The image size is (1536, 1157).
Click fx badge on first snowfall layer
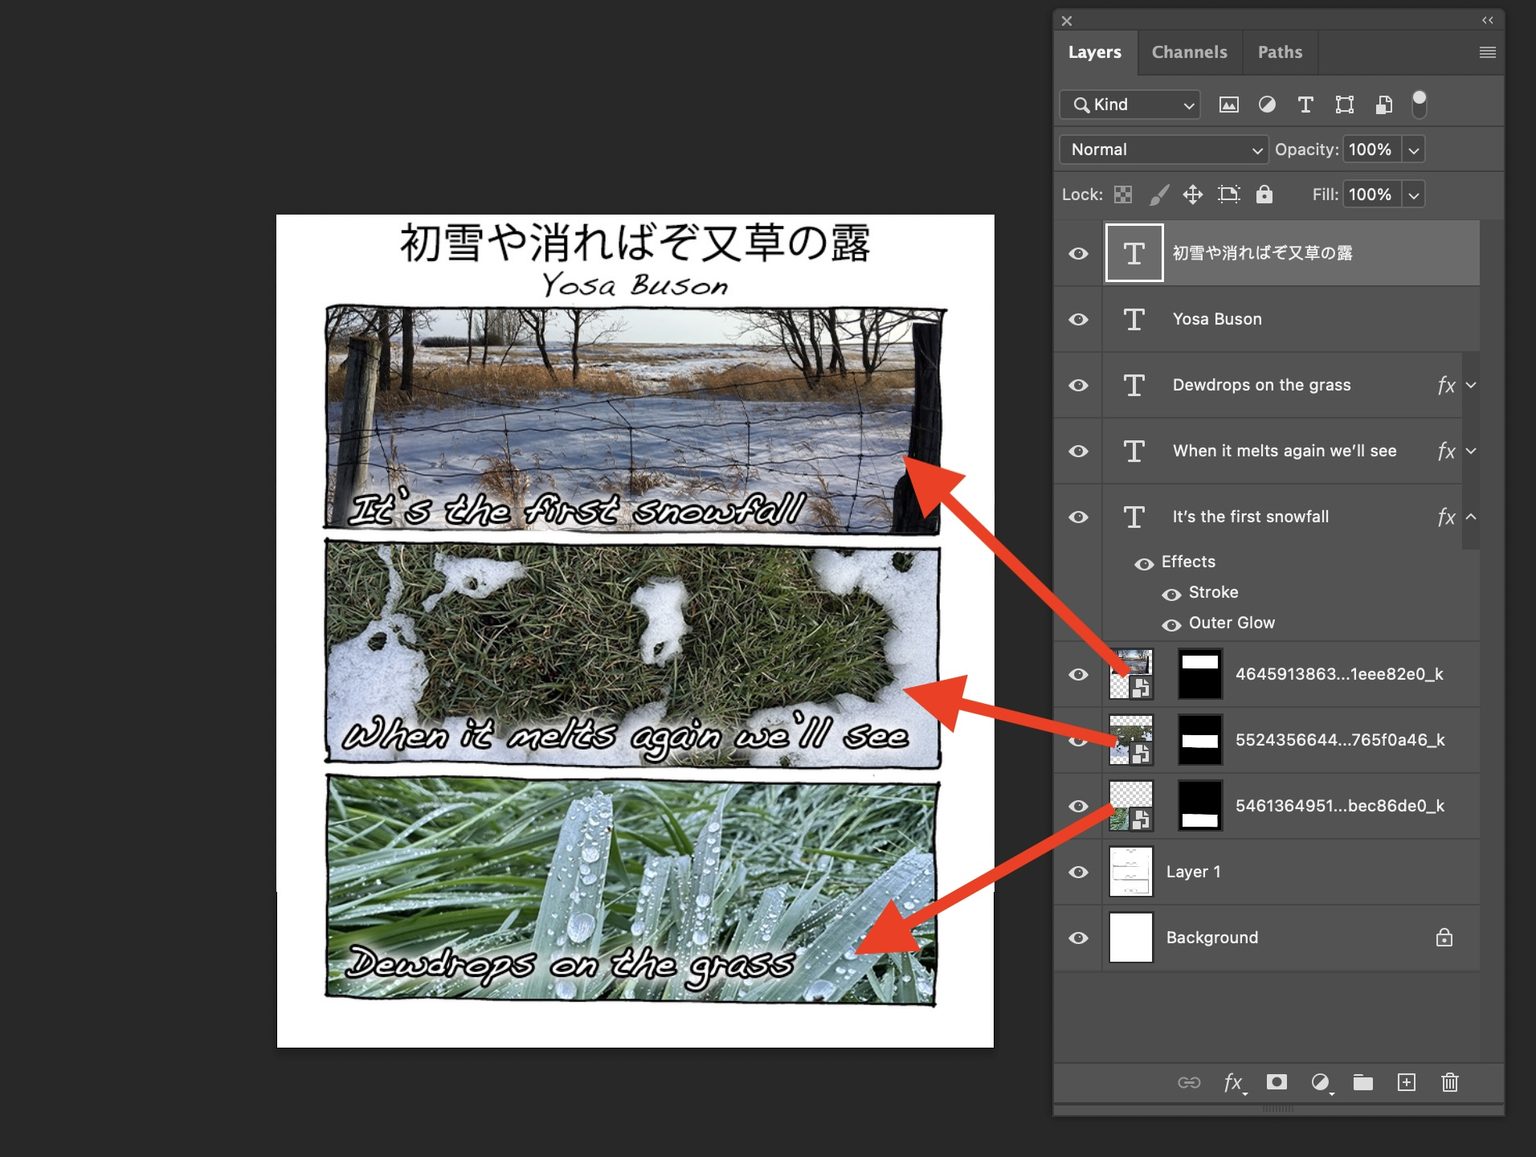pyautogui.click(x=1446, y=517)
